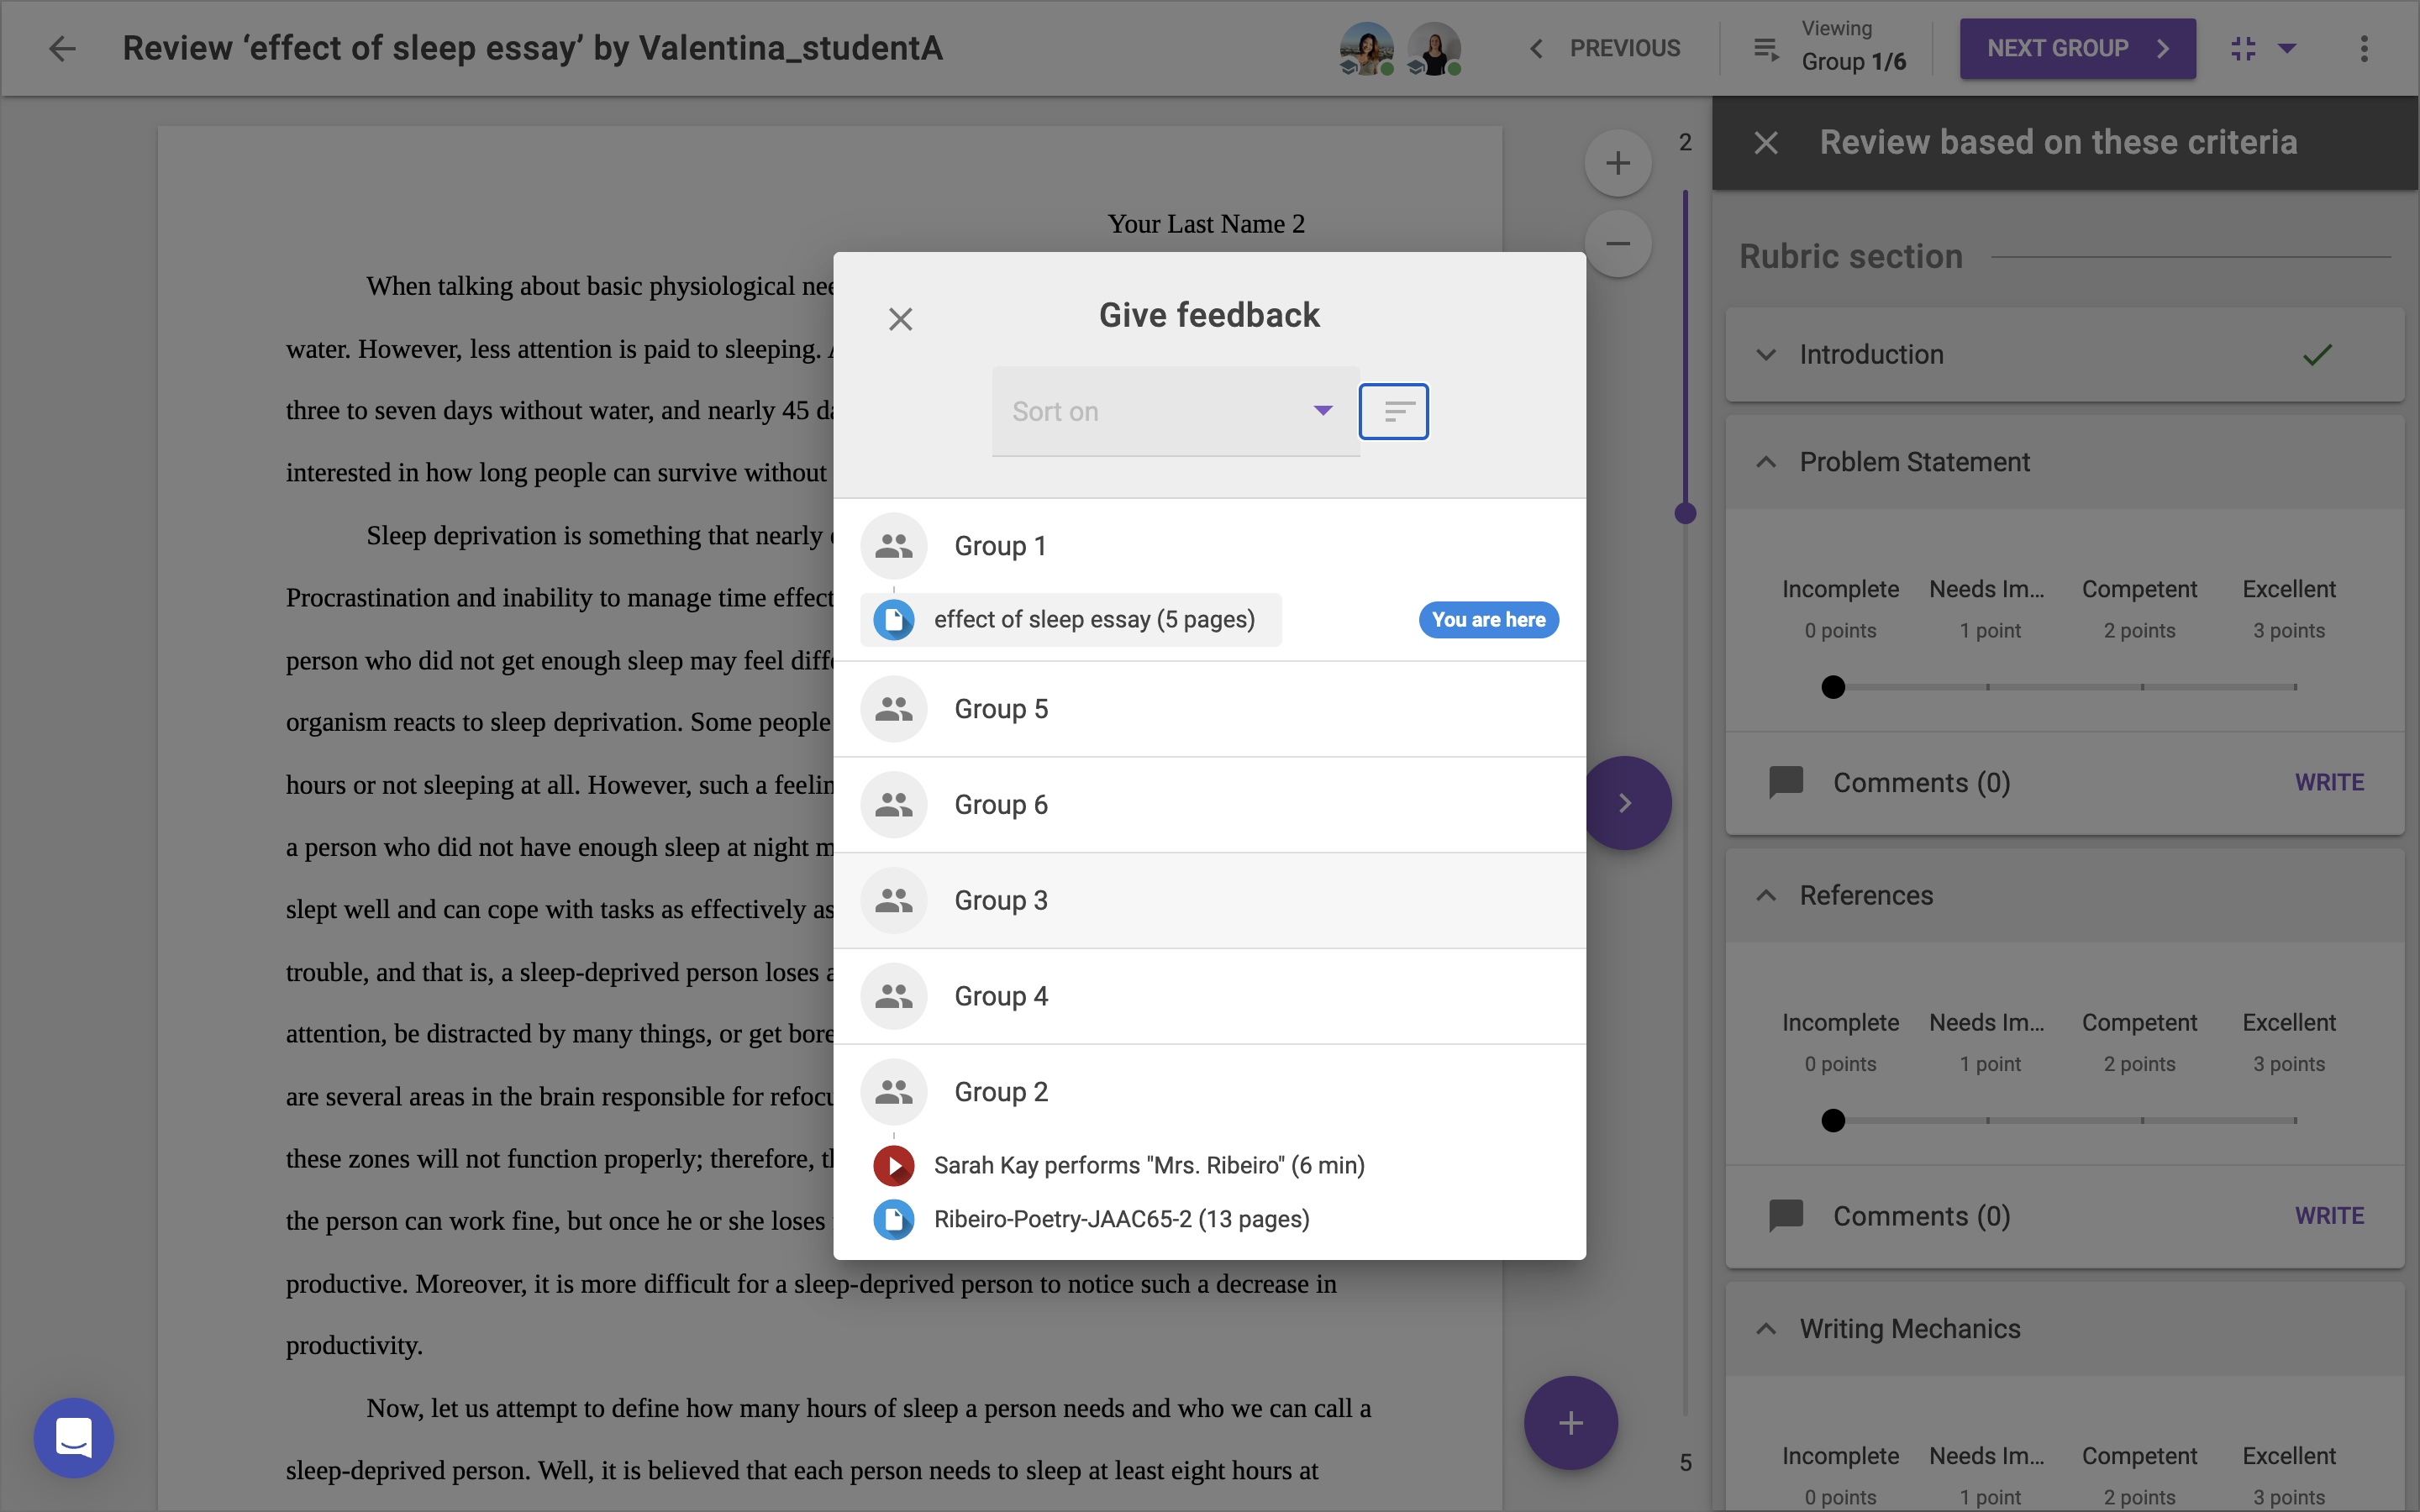2420x1512 pixels.
Task: Click the Group 1 people icon
Action: pyautogui.click(x=893, y=546)
